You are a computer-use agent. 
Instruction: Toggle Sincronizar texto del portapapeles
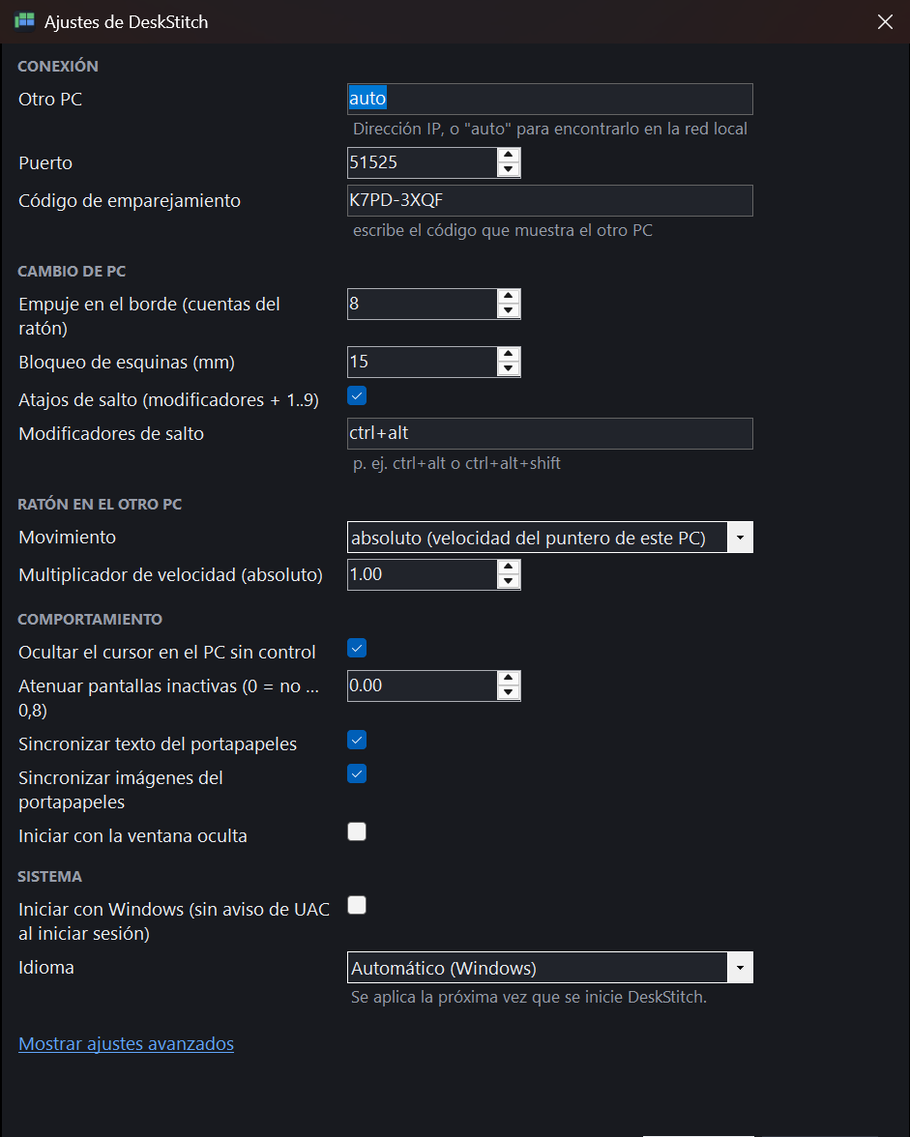coord(357,740)
